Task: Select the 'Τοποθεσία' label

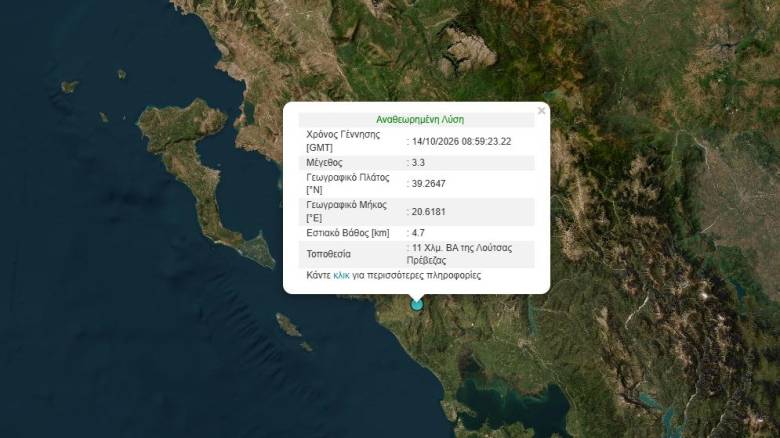Action: (328, 254)
